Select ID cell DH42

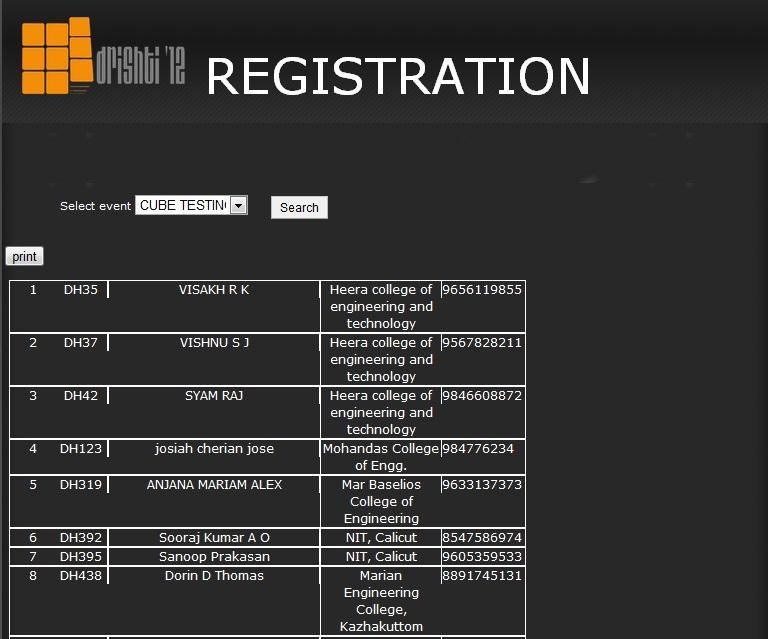[x=81, y=395]
